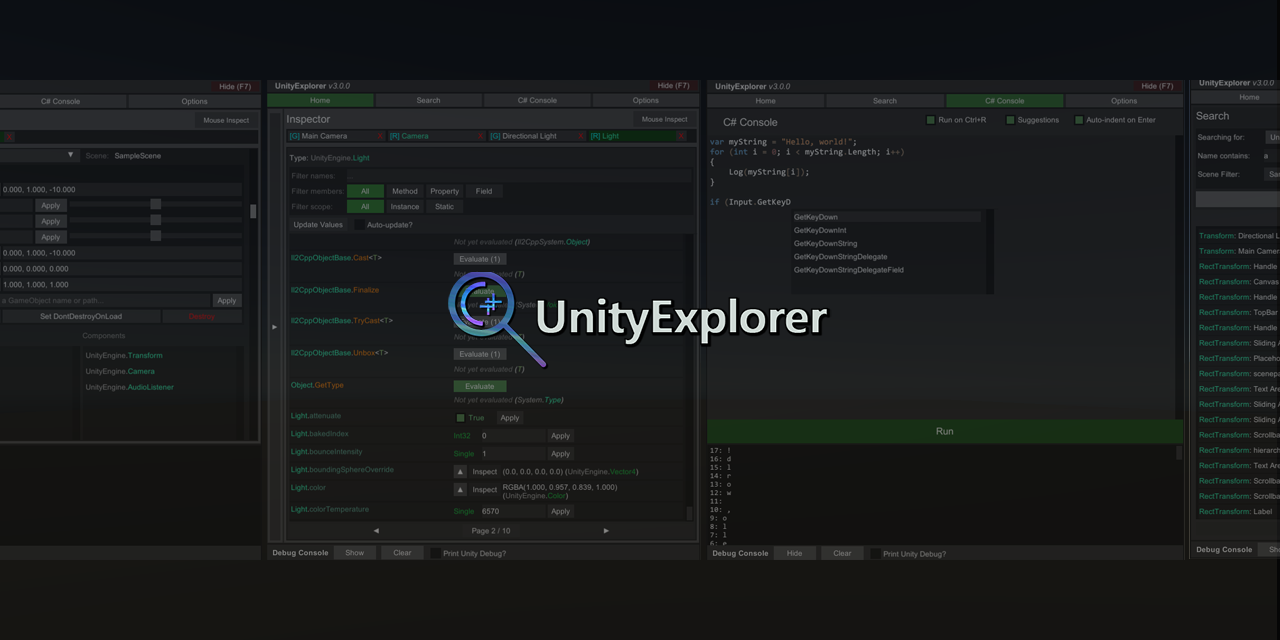Choose GetKeyDownStringDelegateField suggestion
Screen dimensions: 1280x640
886,270
